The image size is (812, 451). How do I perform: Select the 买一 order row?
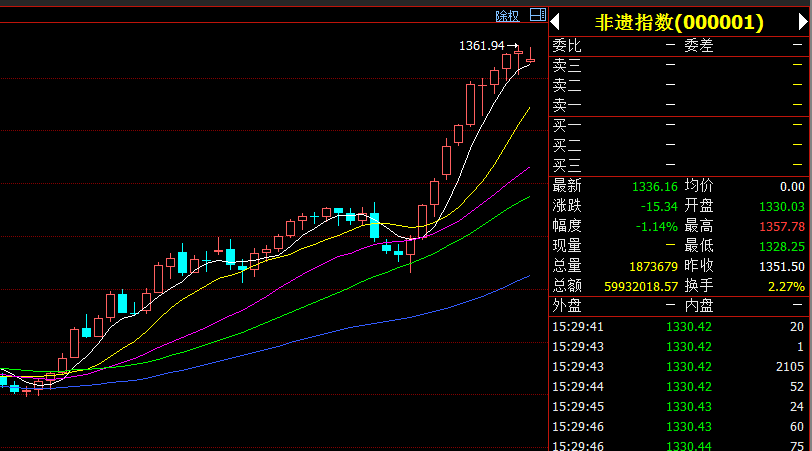point(678,125)
